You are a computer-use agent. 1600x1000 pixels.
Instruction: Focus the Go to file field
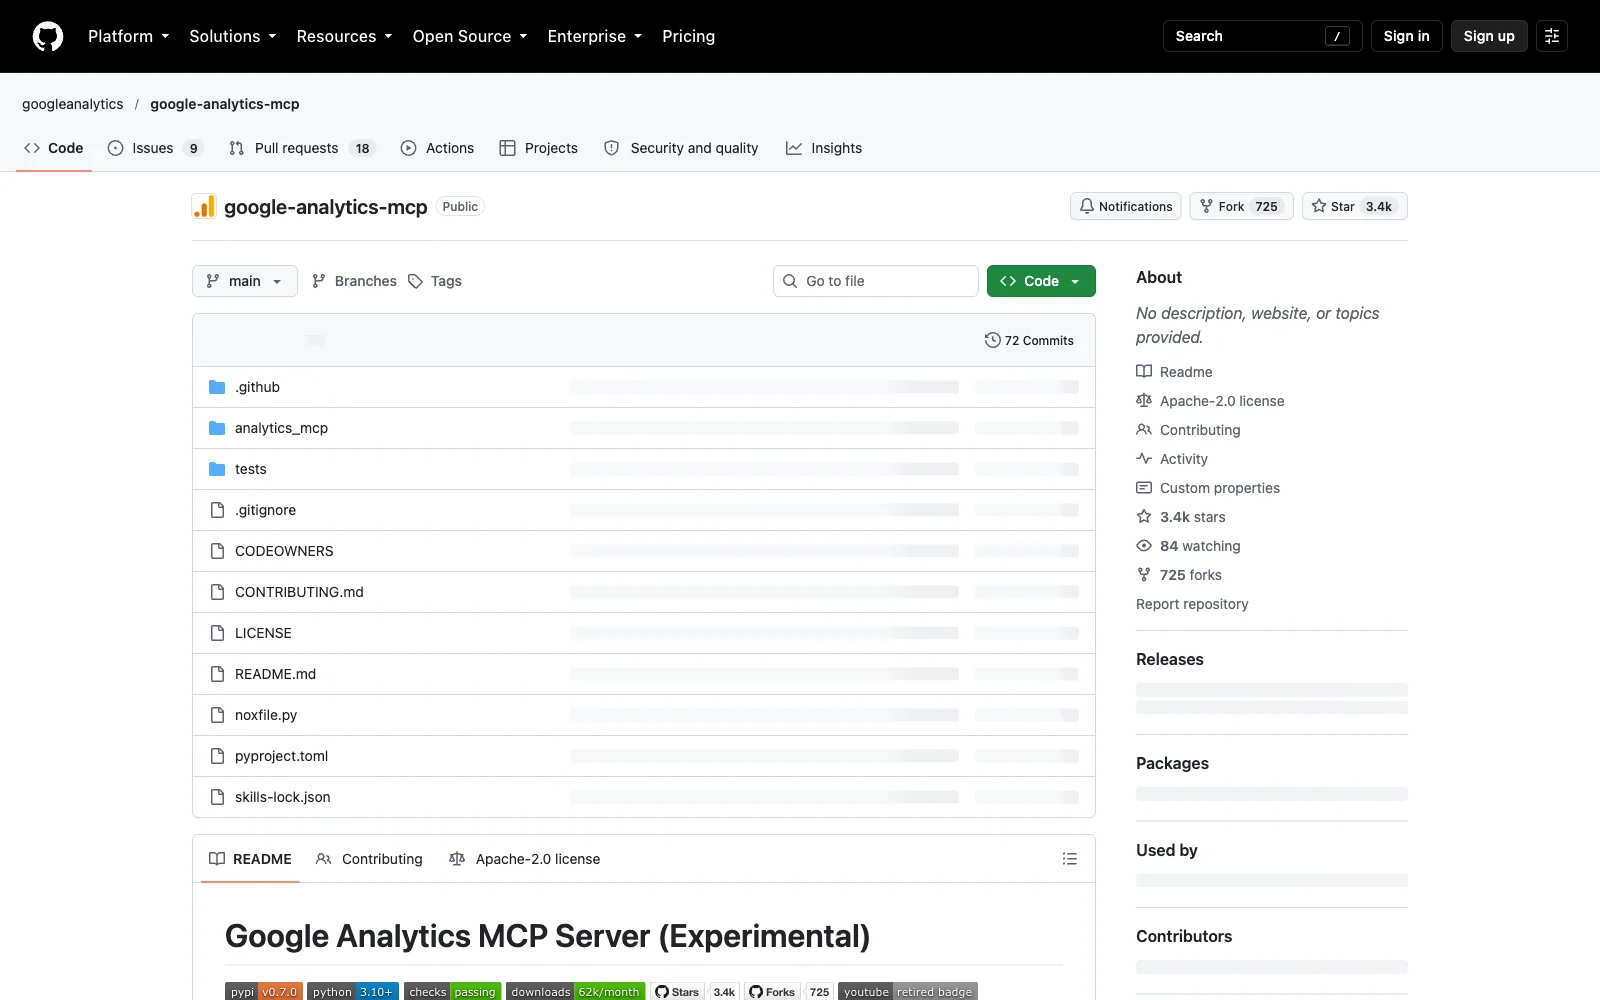click(x=876, y=281)
